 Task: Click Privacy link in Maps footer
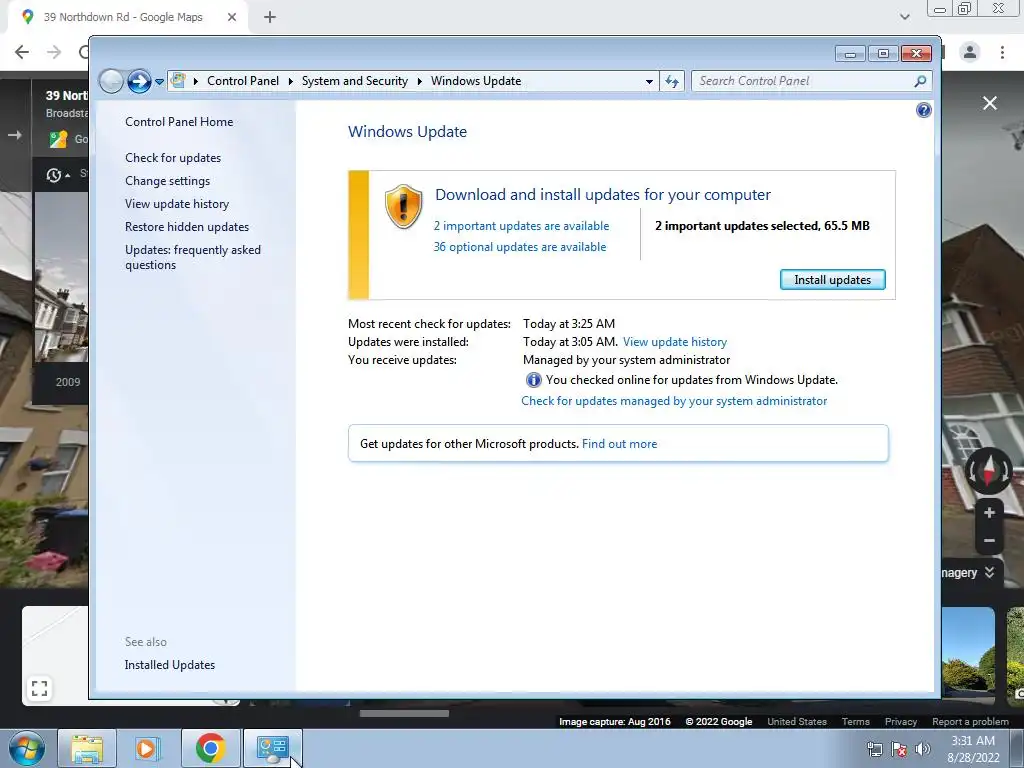901,722
